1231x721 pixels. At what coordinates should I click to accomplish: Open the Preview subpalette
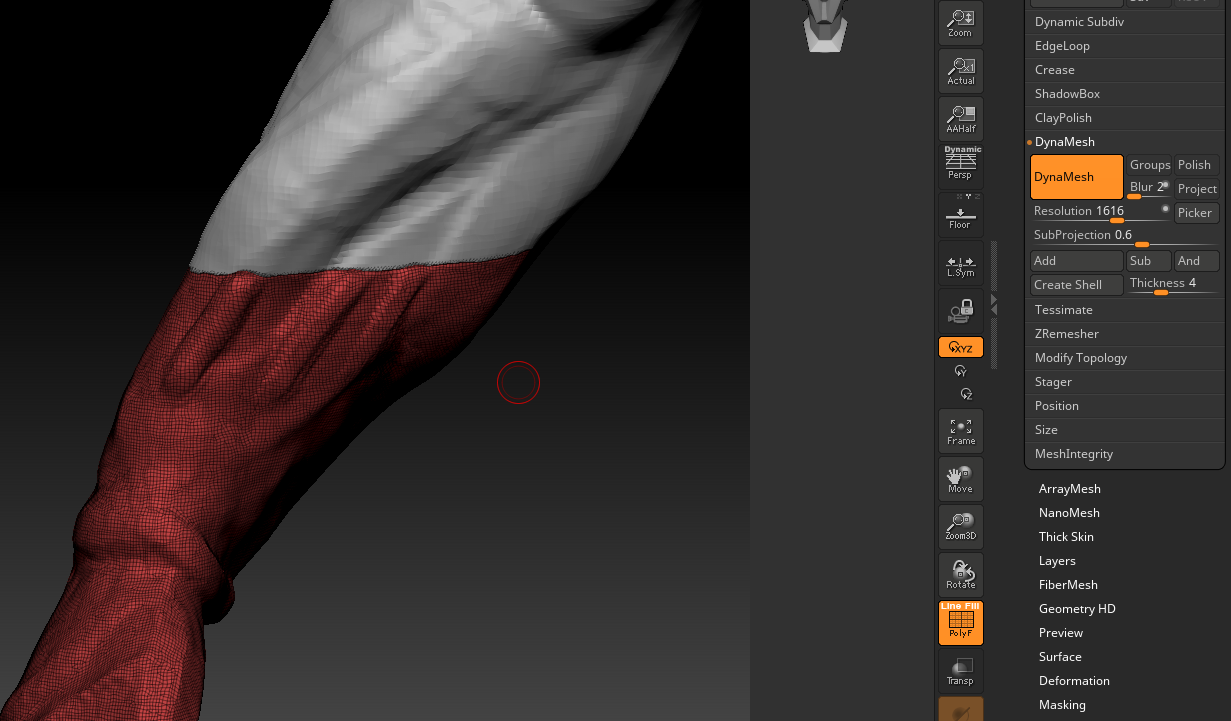click(1061, 633)
